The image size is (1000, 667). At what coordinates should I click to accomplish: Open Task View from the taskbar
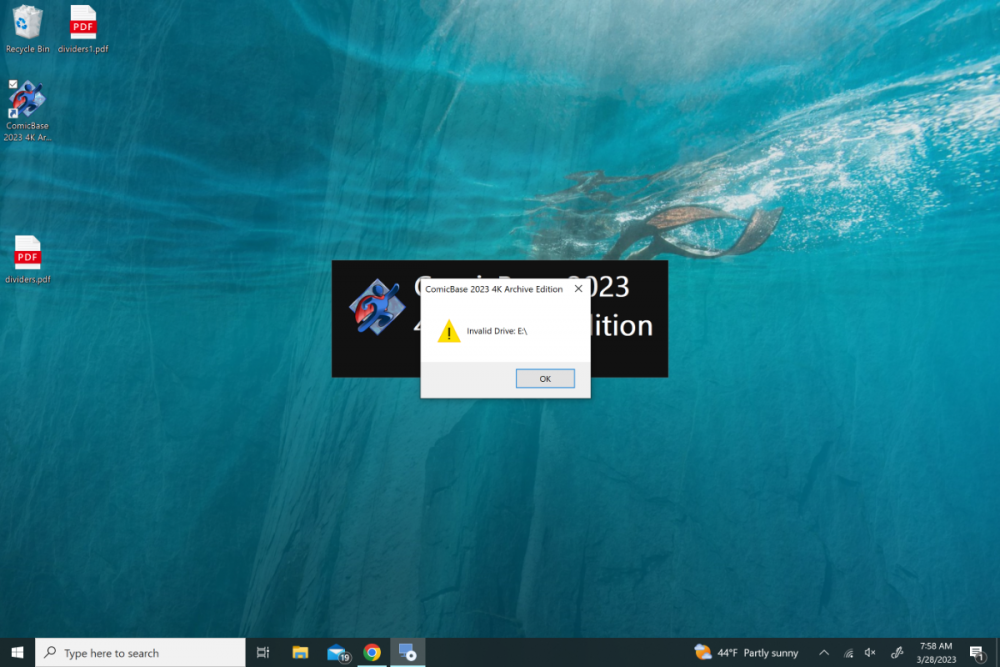263,653
